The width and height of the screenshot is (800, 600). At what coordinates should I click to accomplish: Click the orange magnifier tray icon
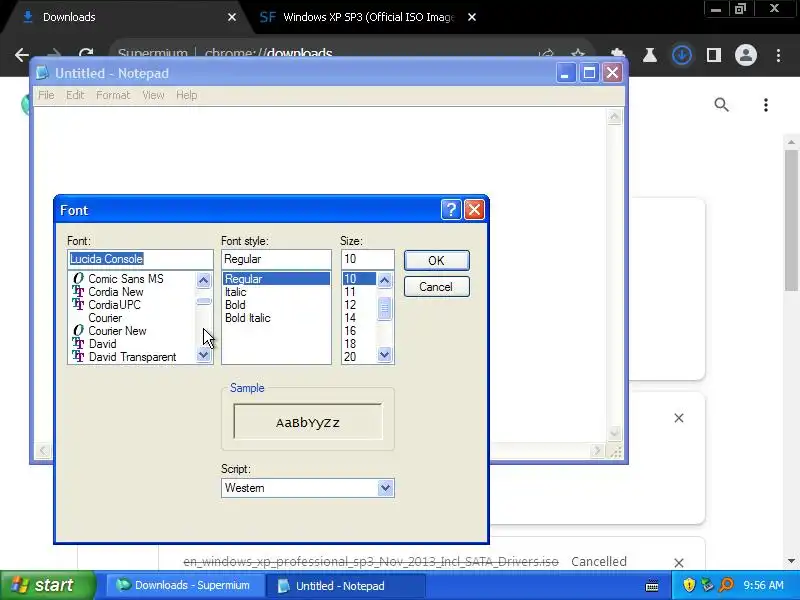point(726,585)
